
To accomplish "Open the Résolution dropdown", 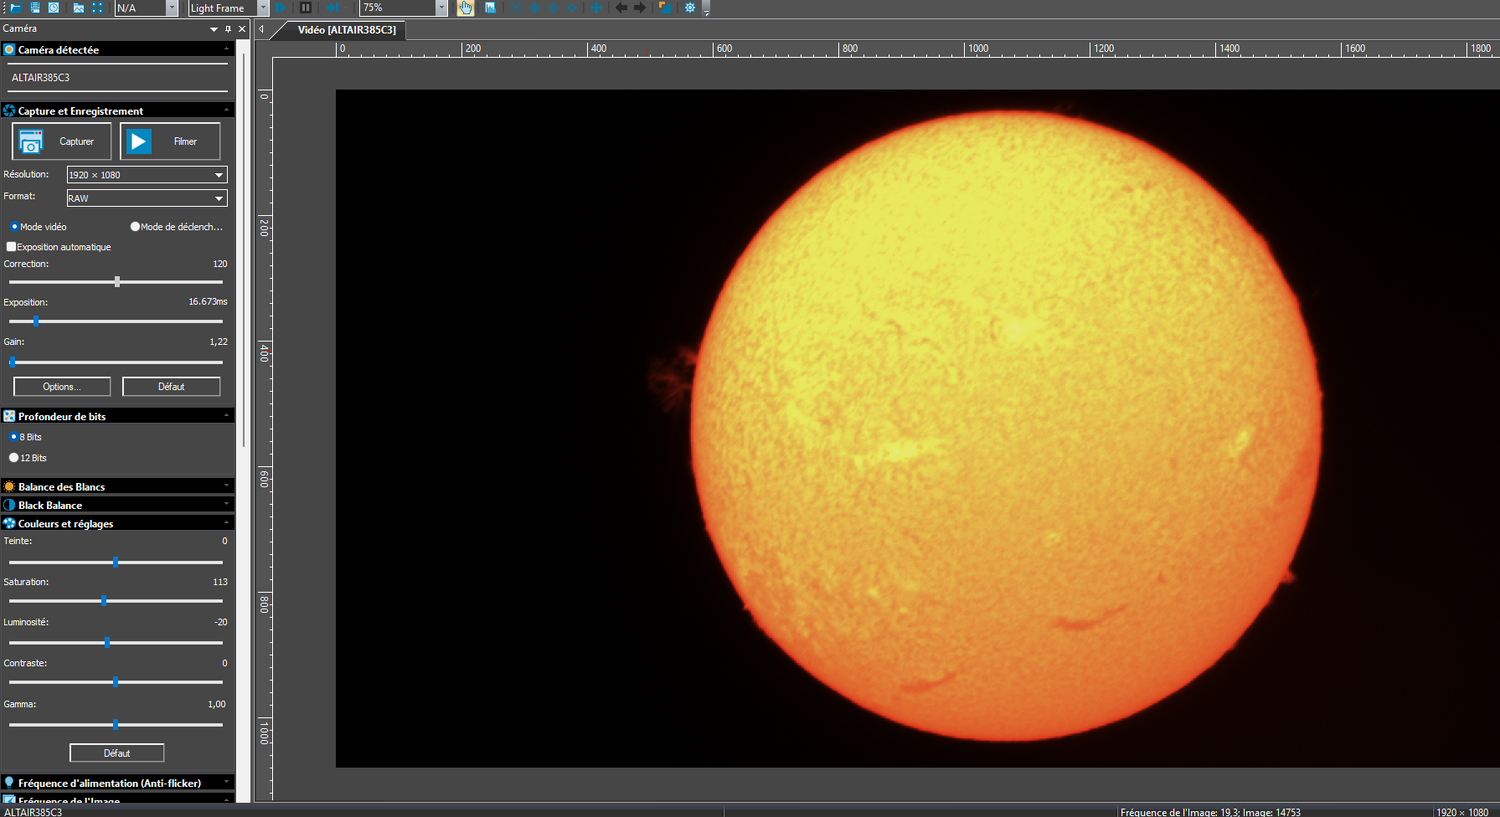I will pos(147,175).
